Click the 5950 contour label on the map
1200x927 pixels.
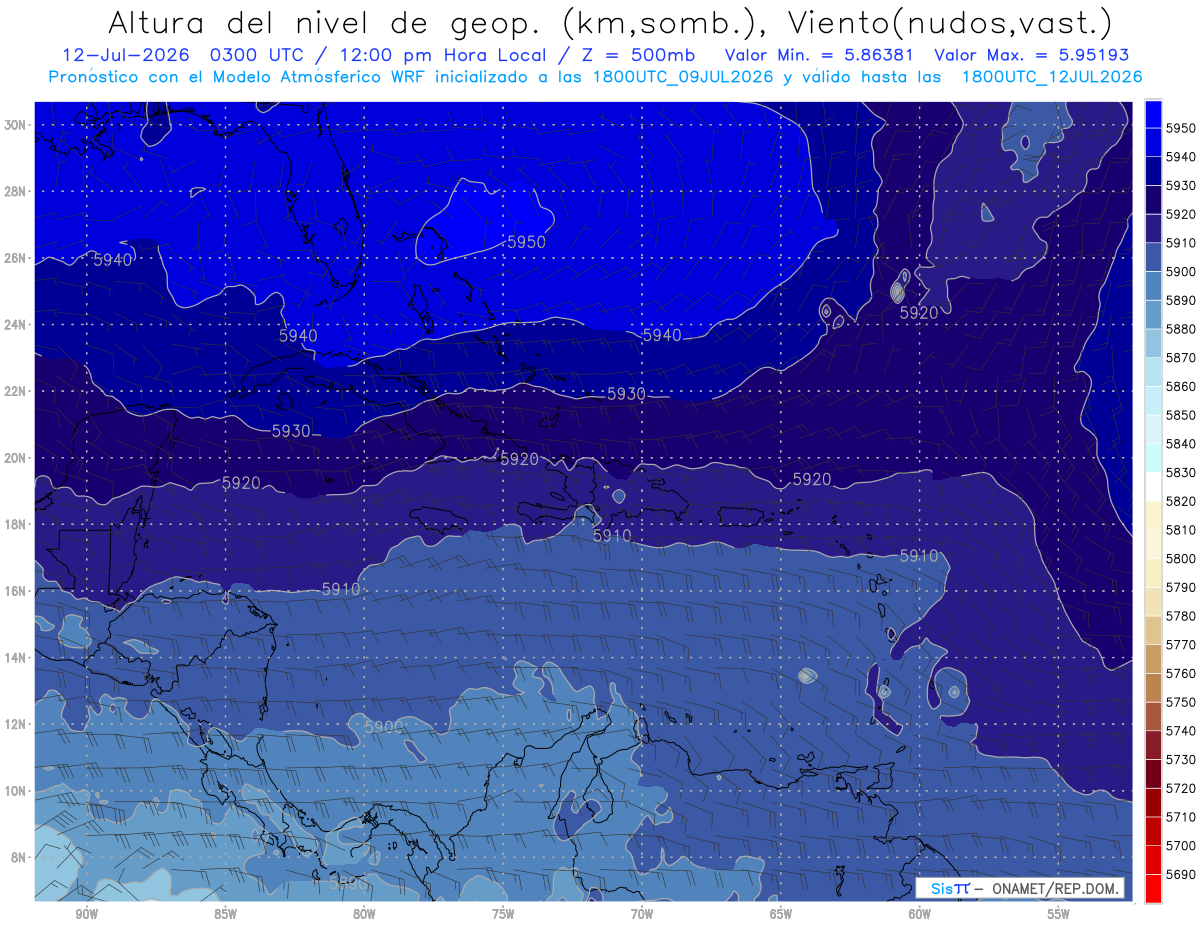coord(526,242)
